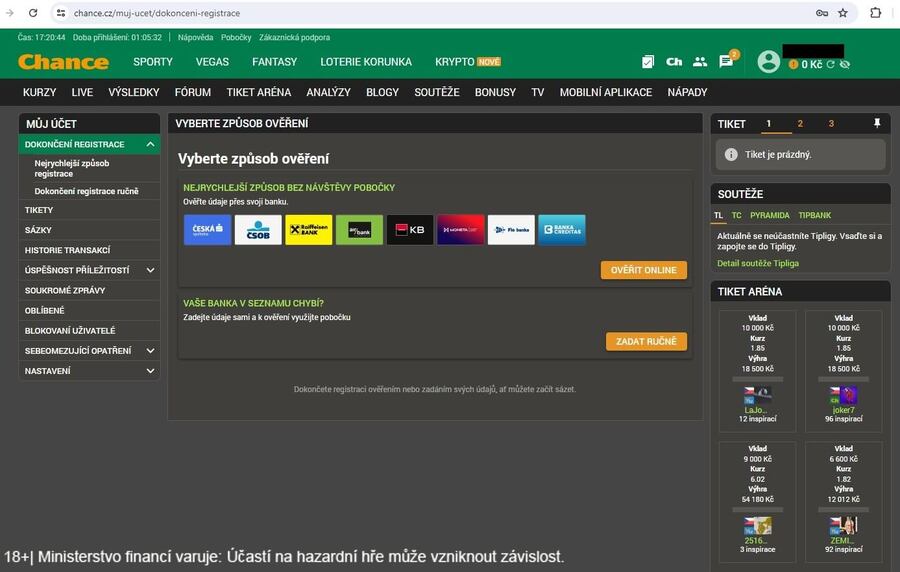Select the Fio banka logo

[511, 229]
